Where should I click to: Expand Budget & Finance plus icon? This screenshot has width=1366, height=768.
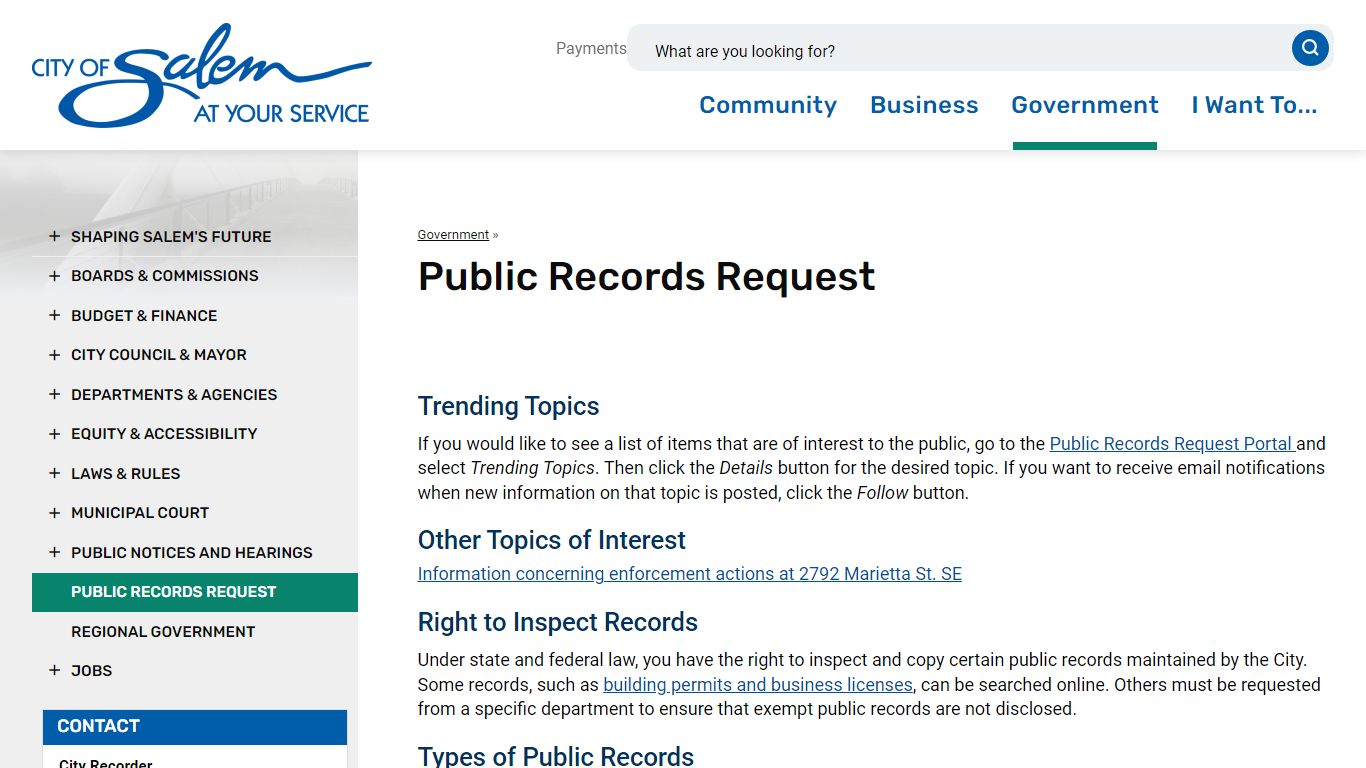coord(54,315)
